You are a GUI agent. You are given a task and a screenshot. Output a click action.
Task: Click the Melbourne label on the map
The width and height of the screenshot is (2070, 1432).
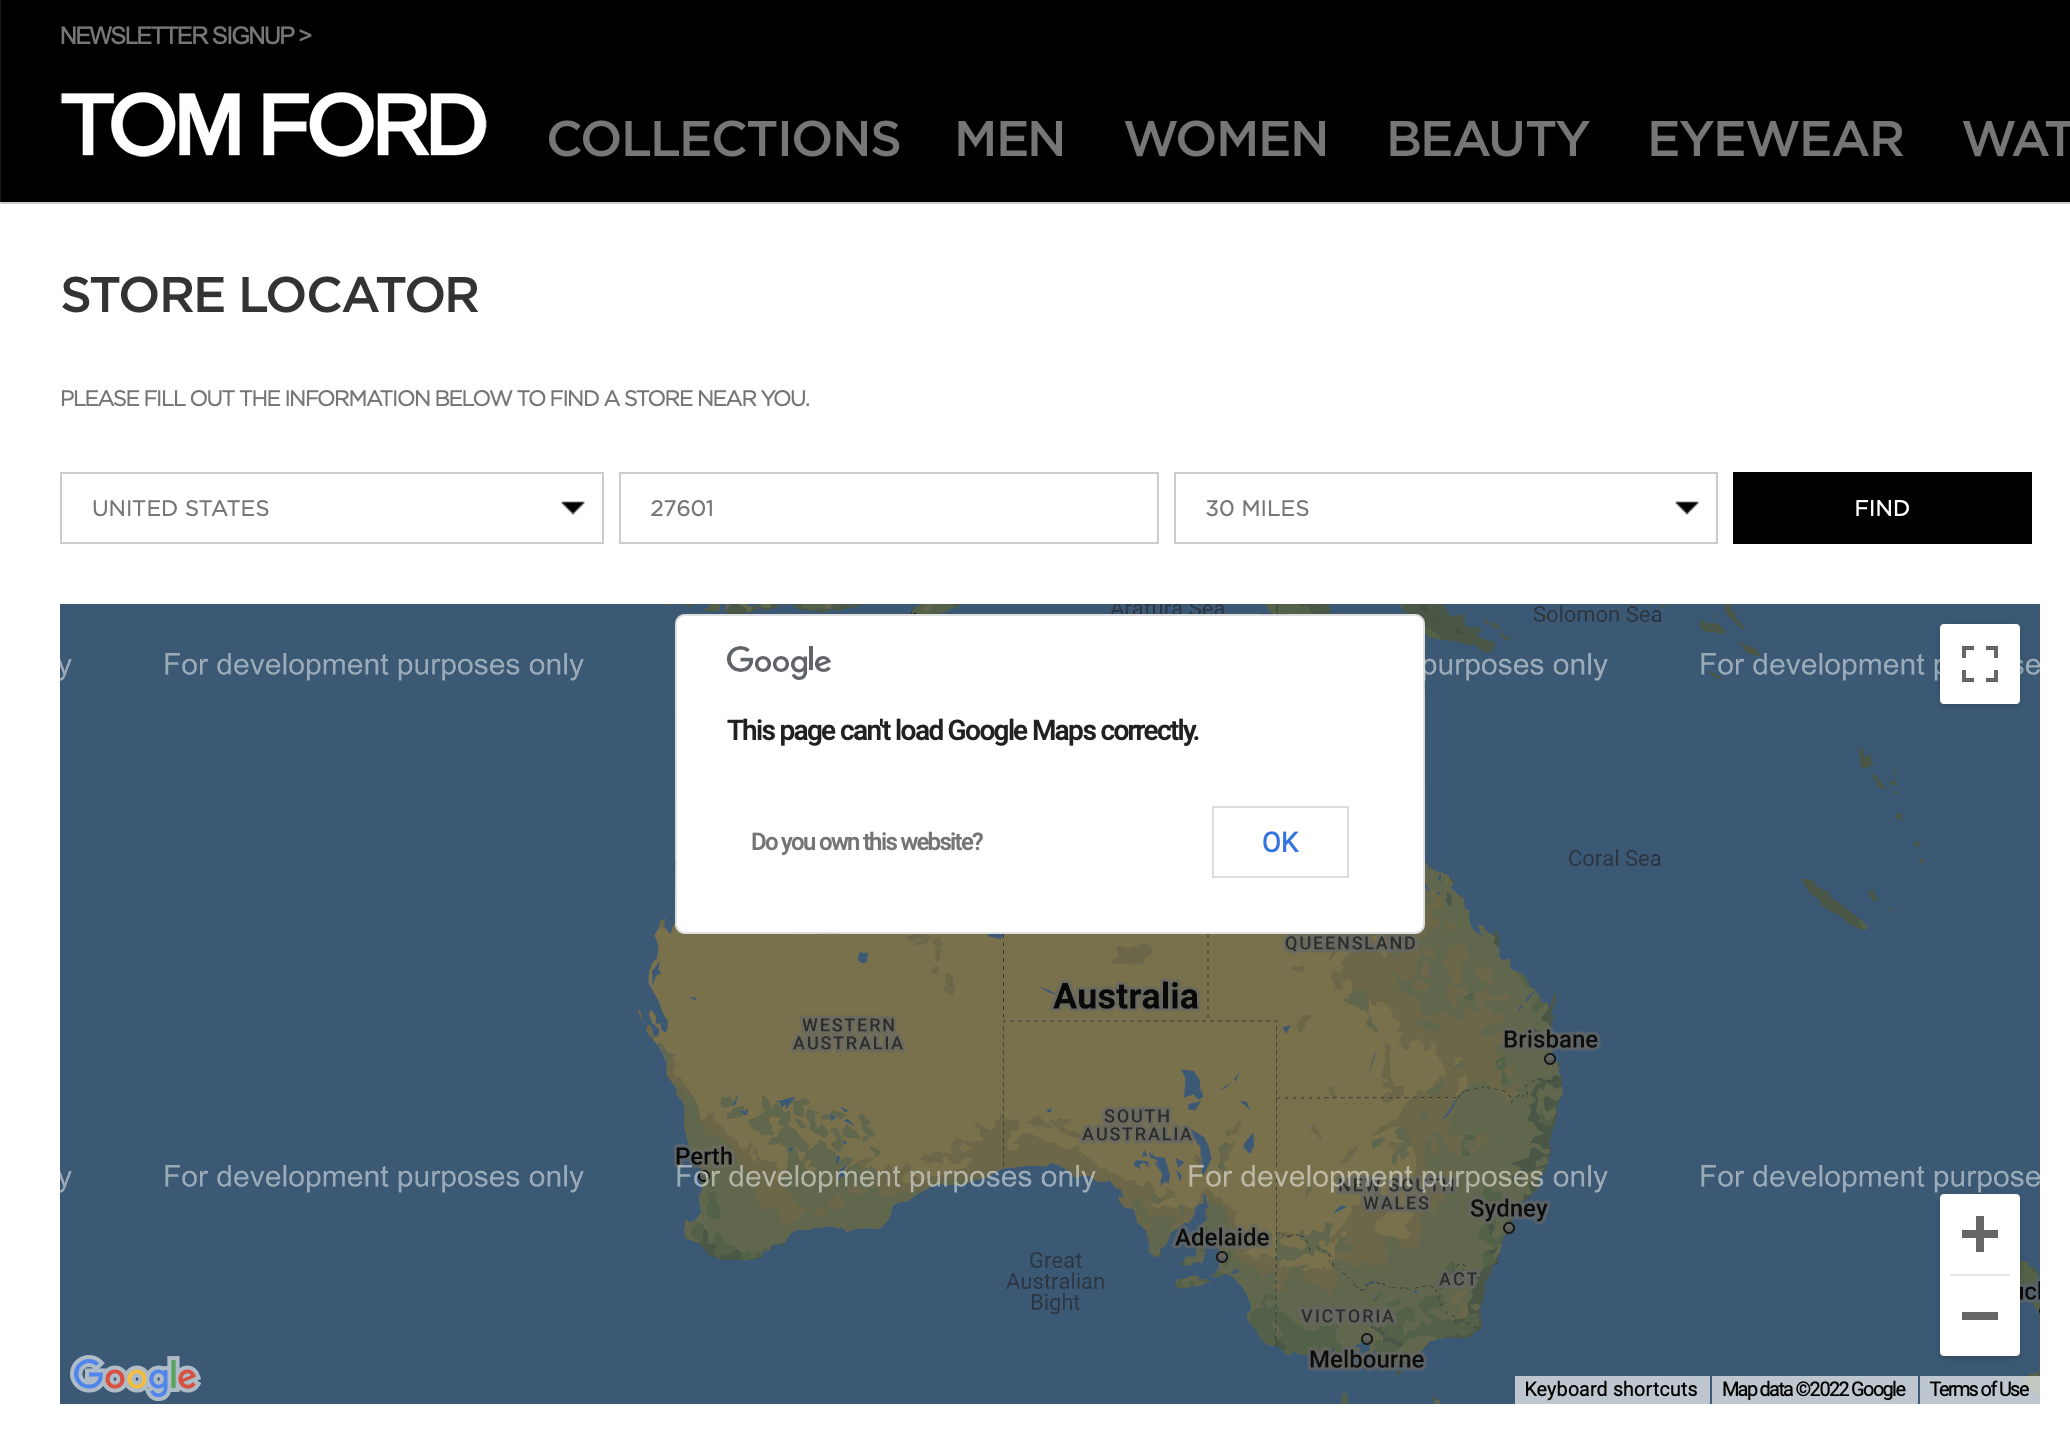1366,1359
